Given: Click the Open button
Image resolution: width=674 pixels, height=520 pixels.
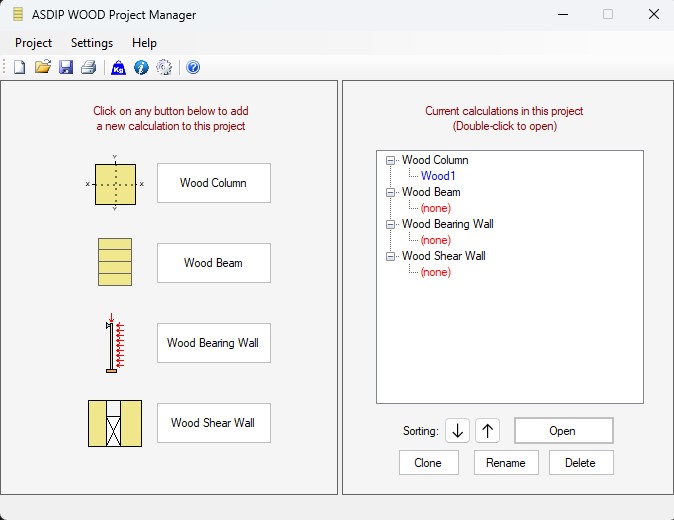Looking at the screenshot, I should tap(564, 431).
